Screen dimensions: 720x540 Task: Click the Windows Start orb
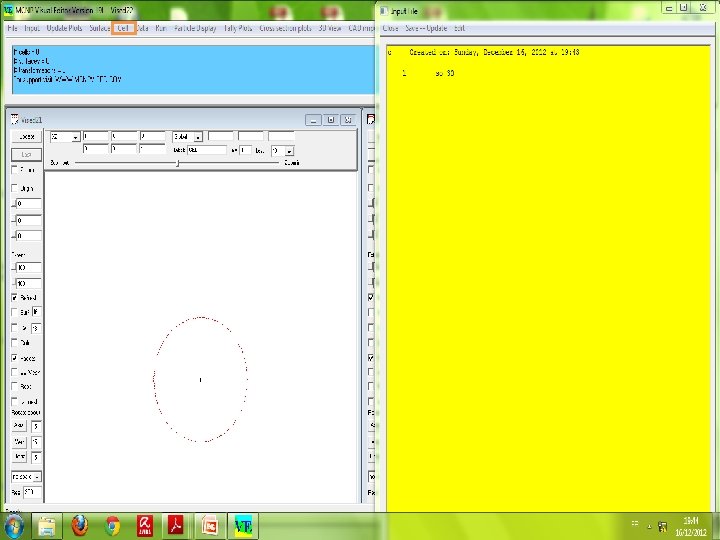point(14,526)
